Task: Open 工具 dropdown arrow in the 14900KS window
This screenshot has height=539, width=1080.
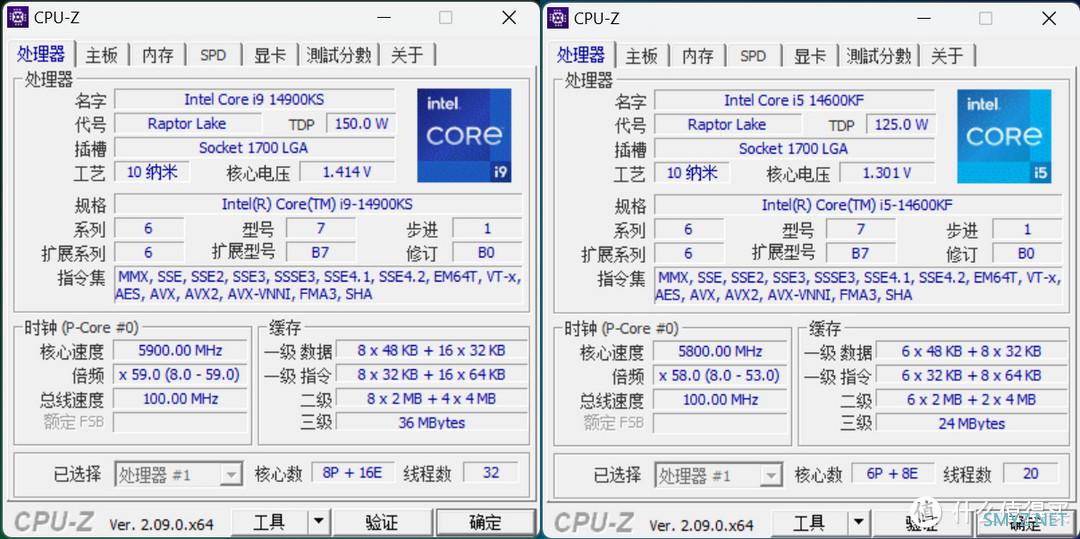Action: (x=318, y=522)
